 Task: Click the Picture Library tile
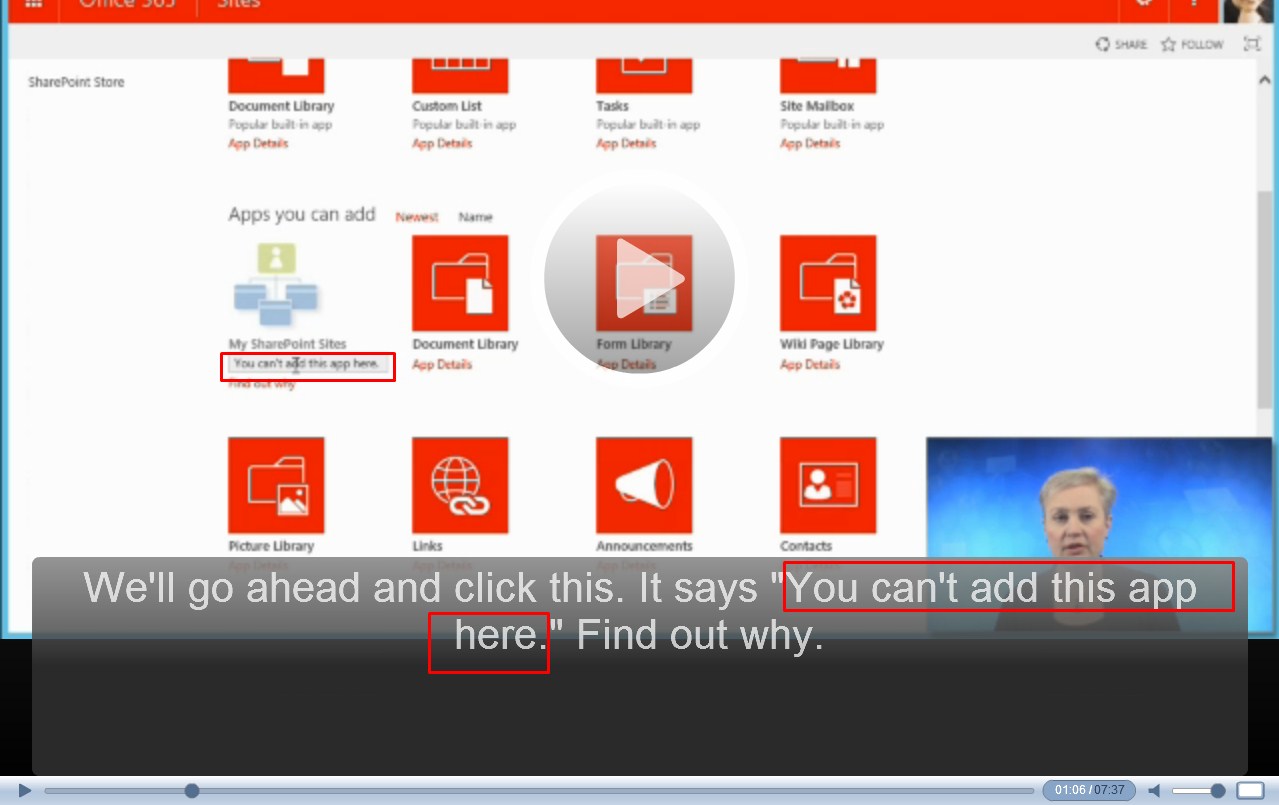pos(276,485)
